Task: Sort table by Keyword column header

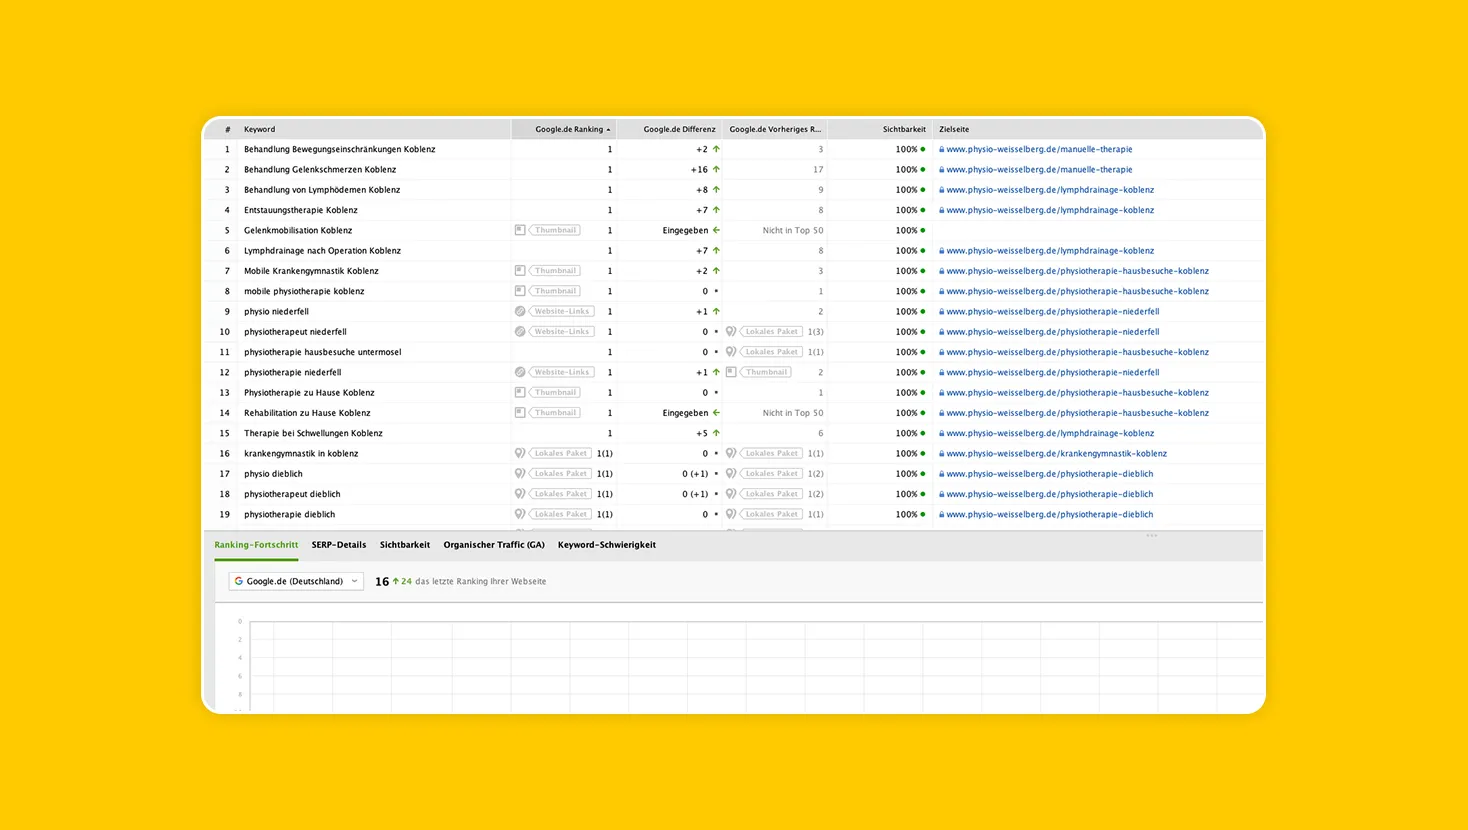Action: pos(260,129)
